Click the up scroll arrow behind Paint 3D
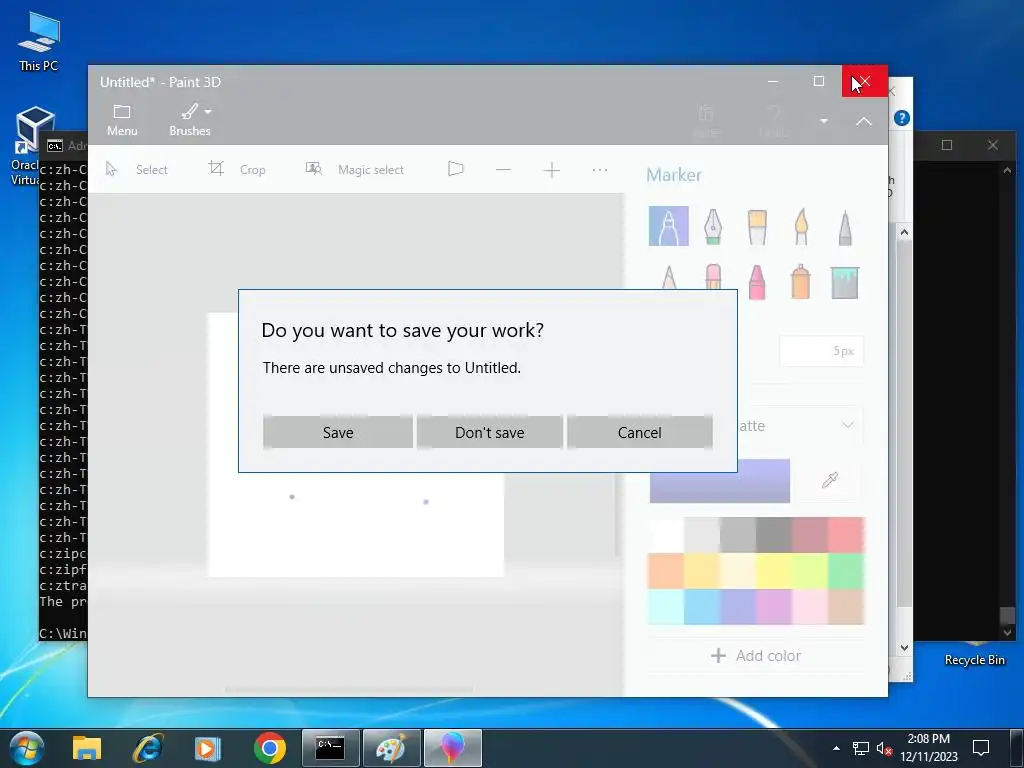The height and width of the screenshot is (768, 1024). [904, 232]
